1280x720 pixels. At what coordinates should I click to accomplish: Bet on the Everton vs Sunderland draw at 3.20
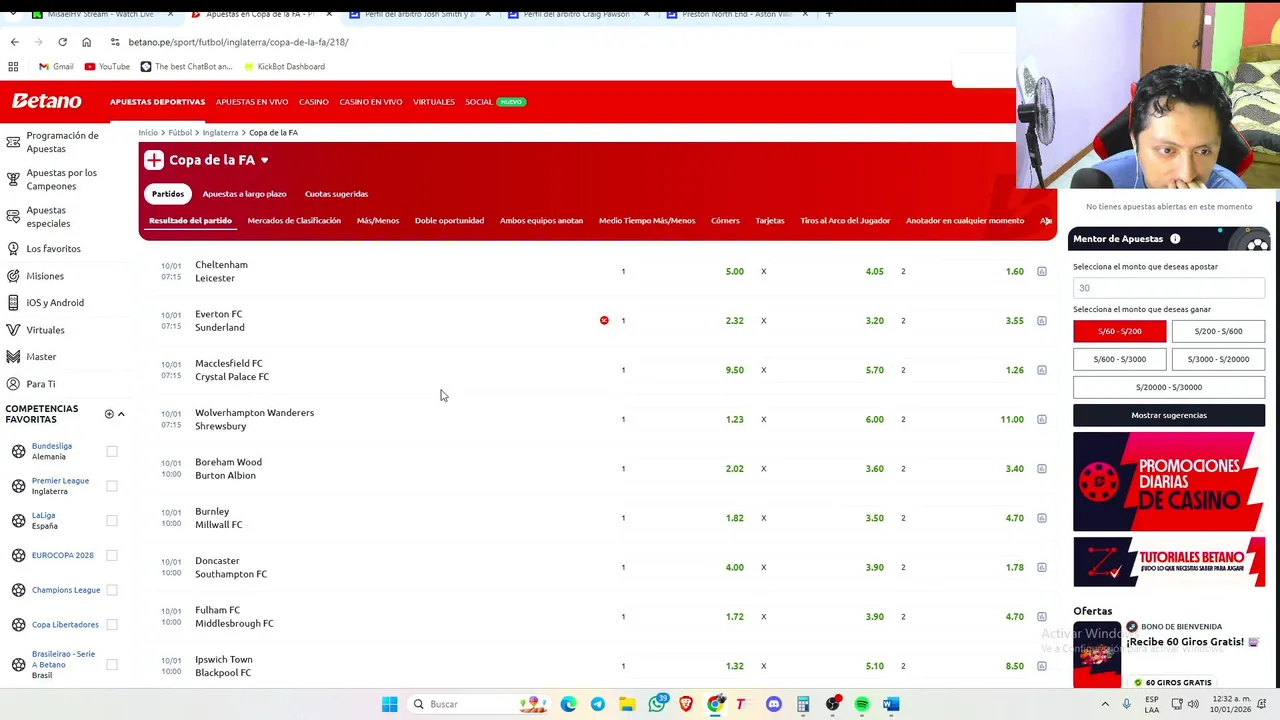(x=874, y=321)
